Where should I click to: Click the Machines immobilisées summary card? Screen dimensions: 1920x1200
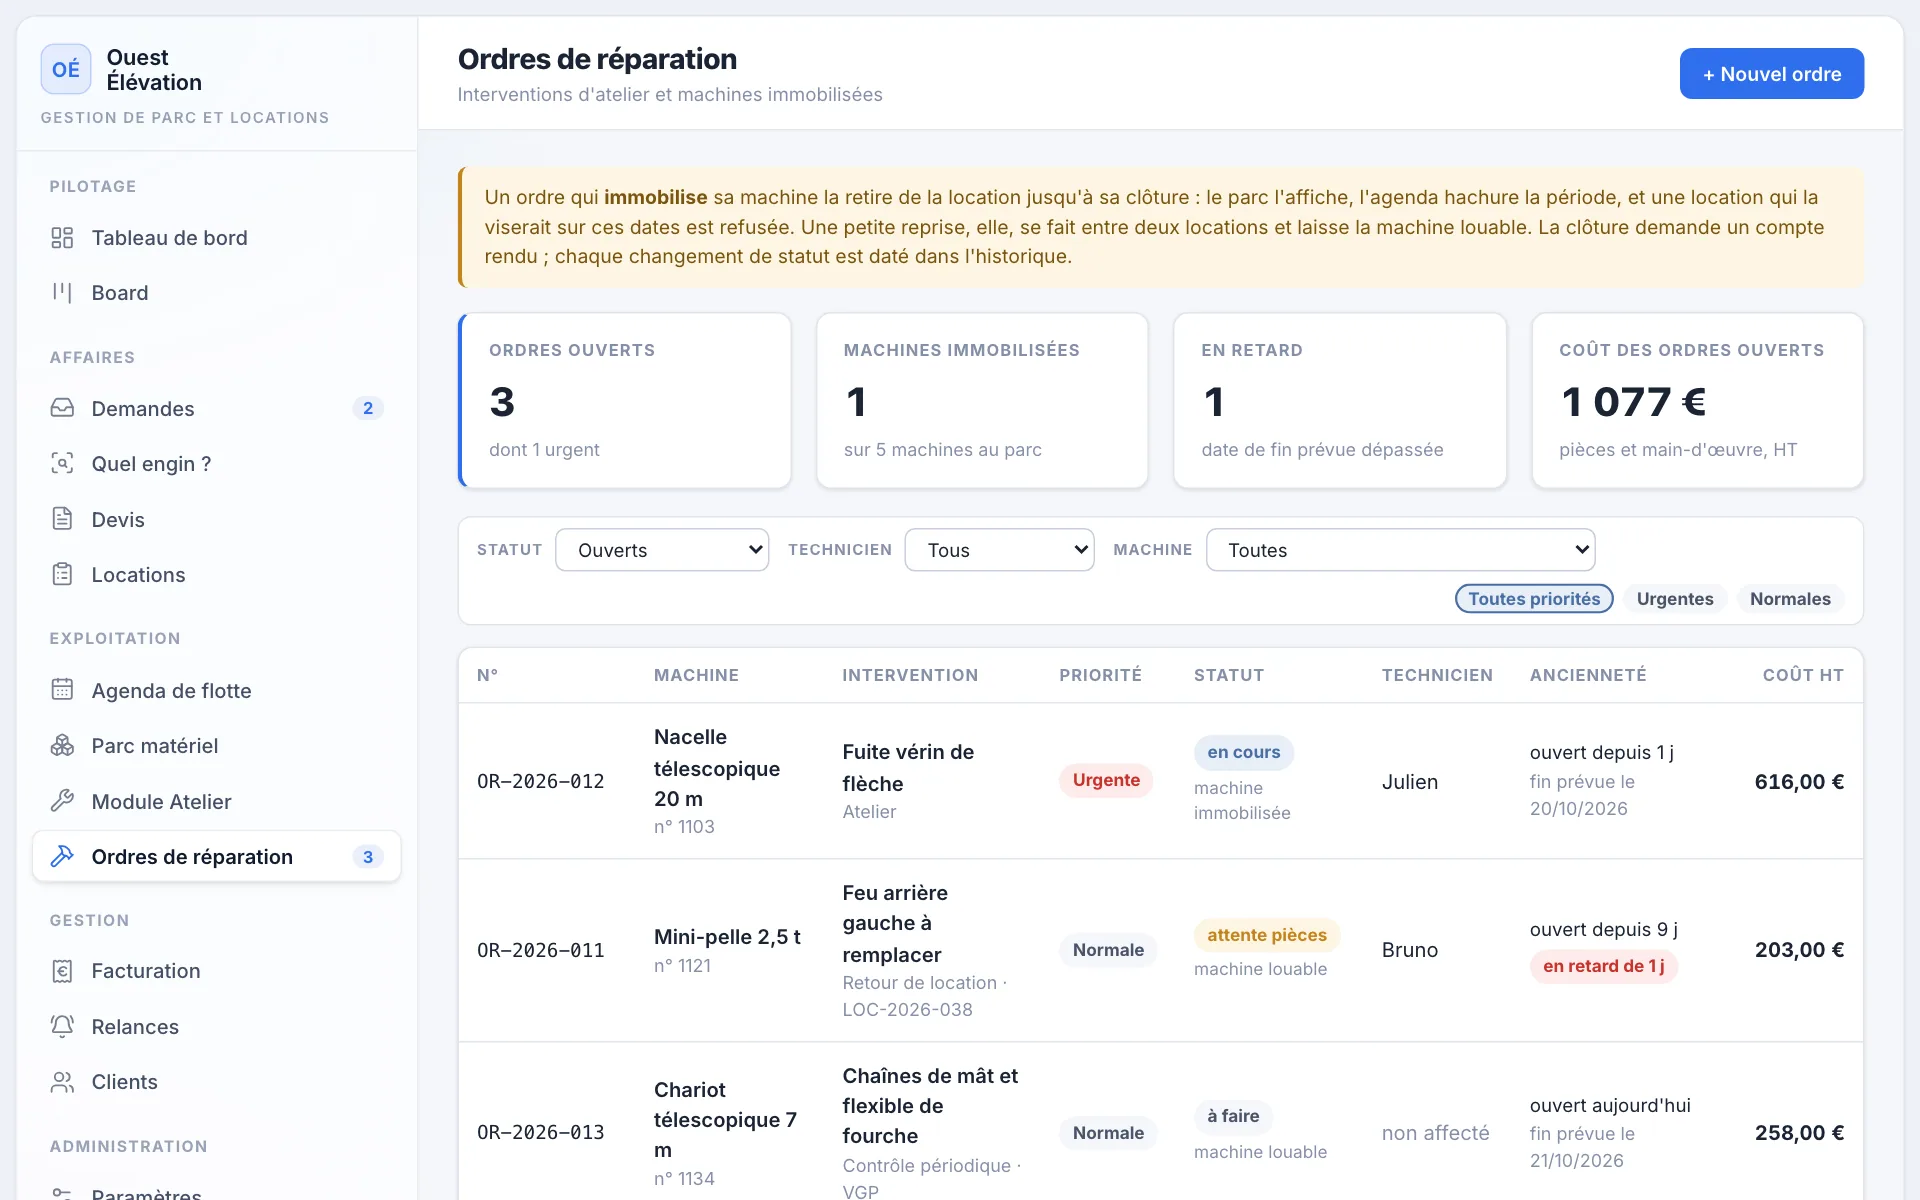[x=982, y=401]
